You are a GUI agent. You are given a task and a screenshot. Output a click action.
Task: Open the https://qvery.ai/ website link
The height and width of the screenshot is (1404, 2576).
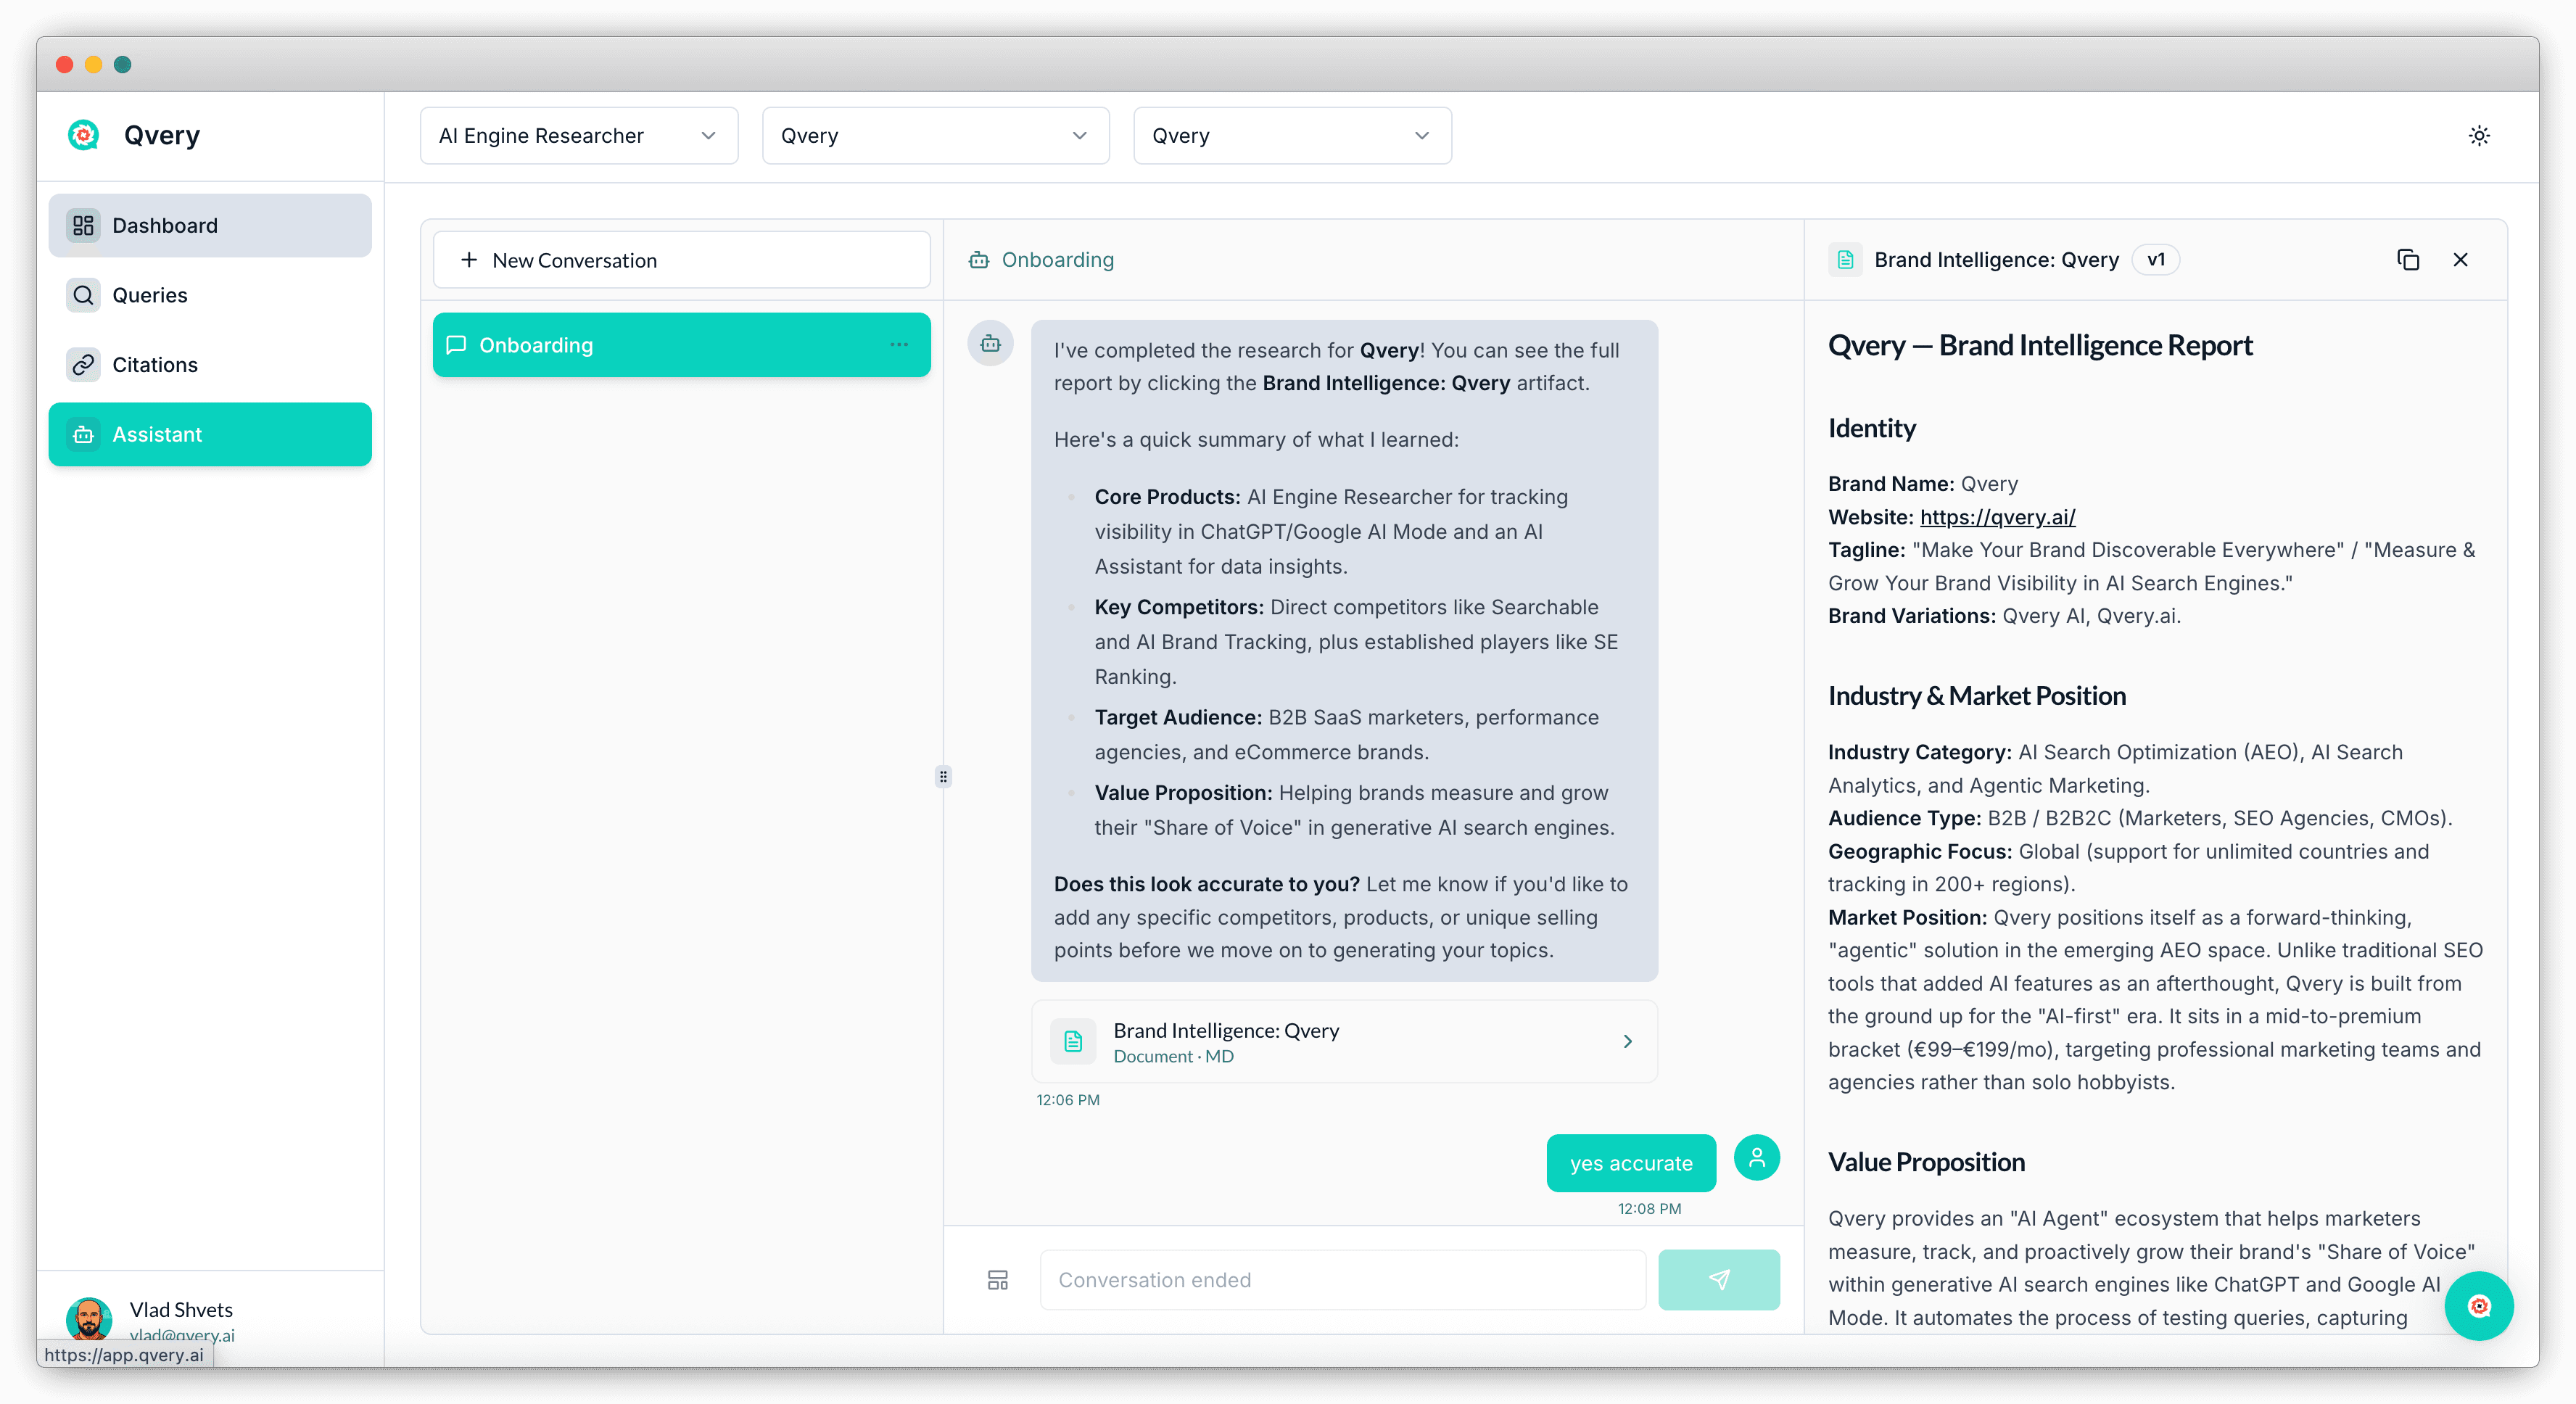[x=1997, y=517]
